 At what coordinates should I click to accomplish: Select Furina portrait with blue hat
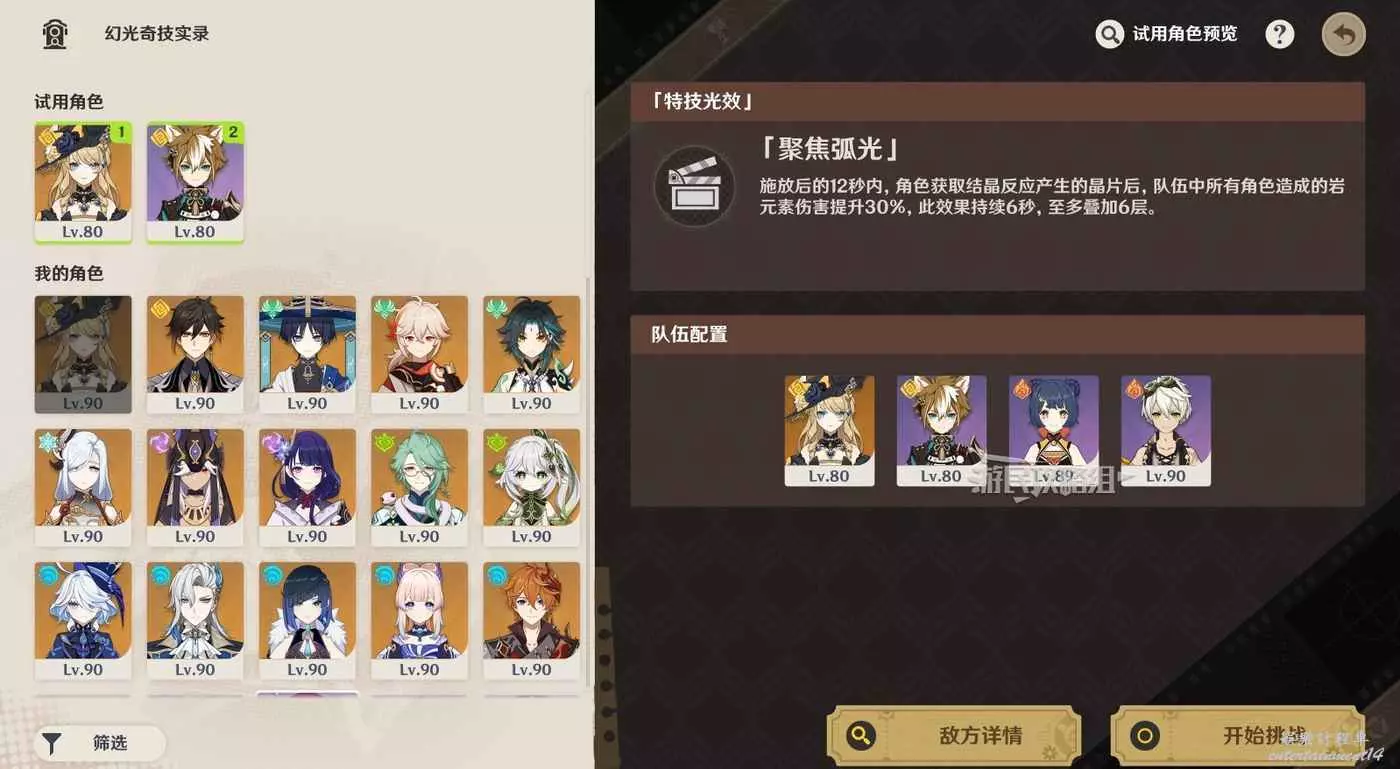pos(83,621)
